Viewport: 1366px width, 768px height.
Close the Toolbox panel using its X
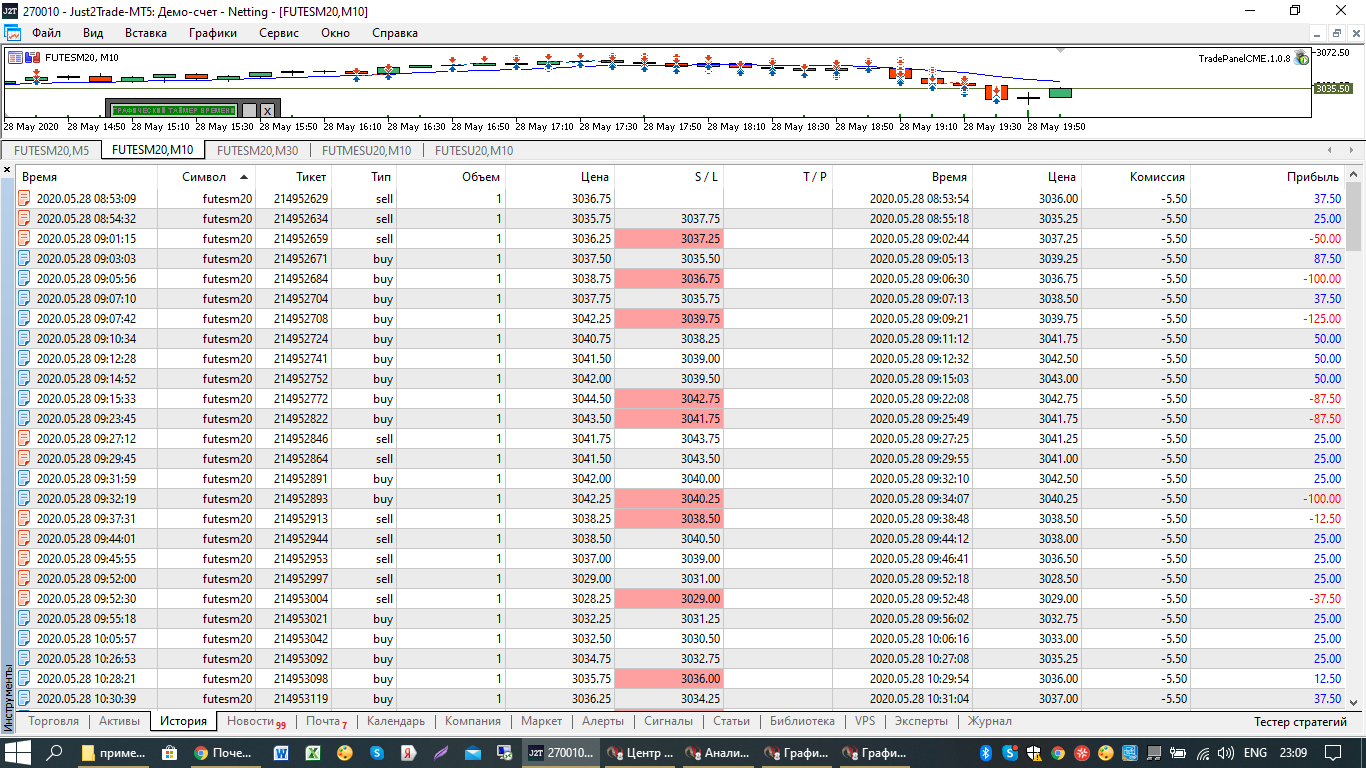click(x=8, y=170)
